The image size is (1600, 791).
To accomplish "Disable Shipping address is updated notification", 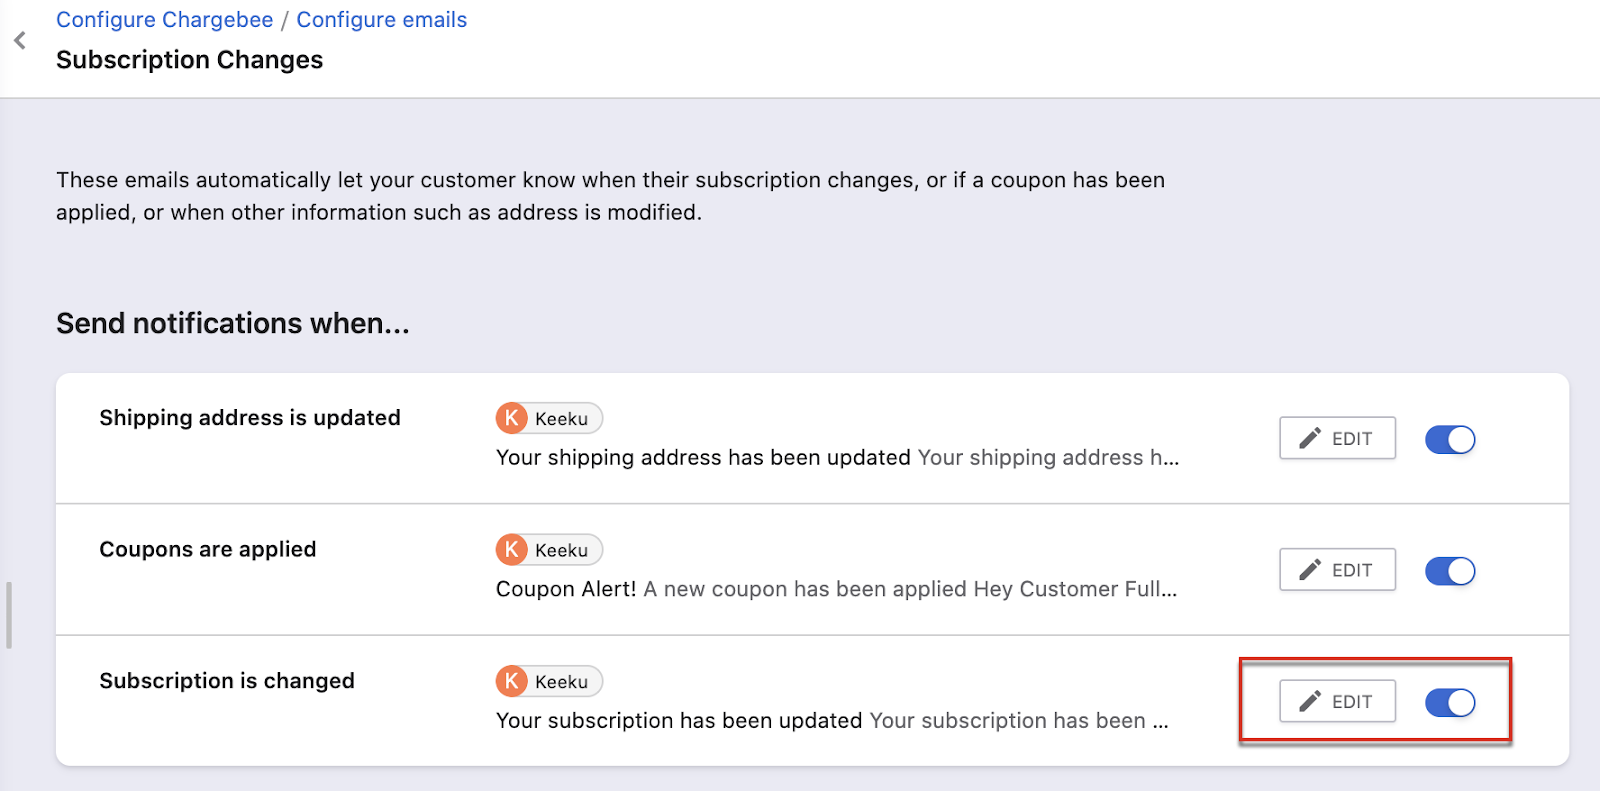I will [1450, 439].
